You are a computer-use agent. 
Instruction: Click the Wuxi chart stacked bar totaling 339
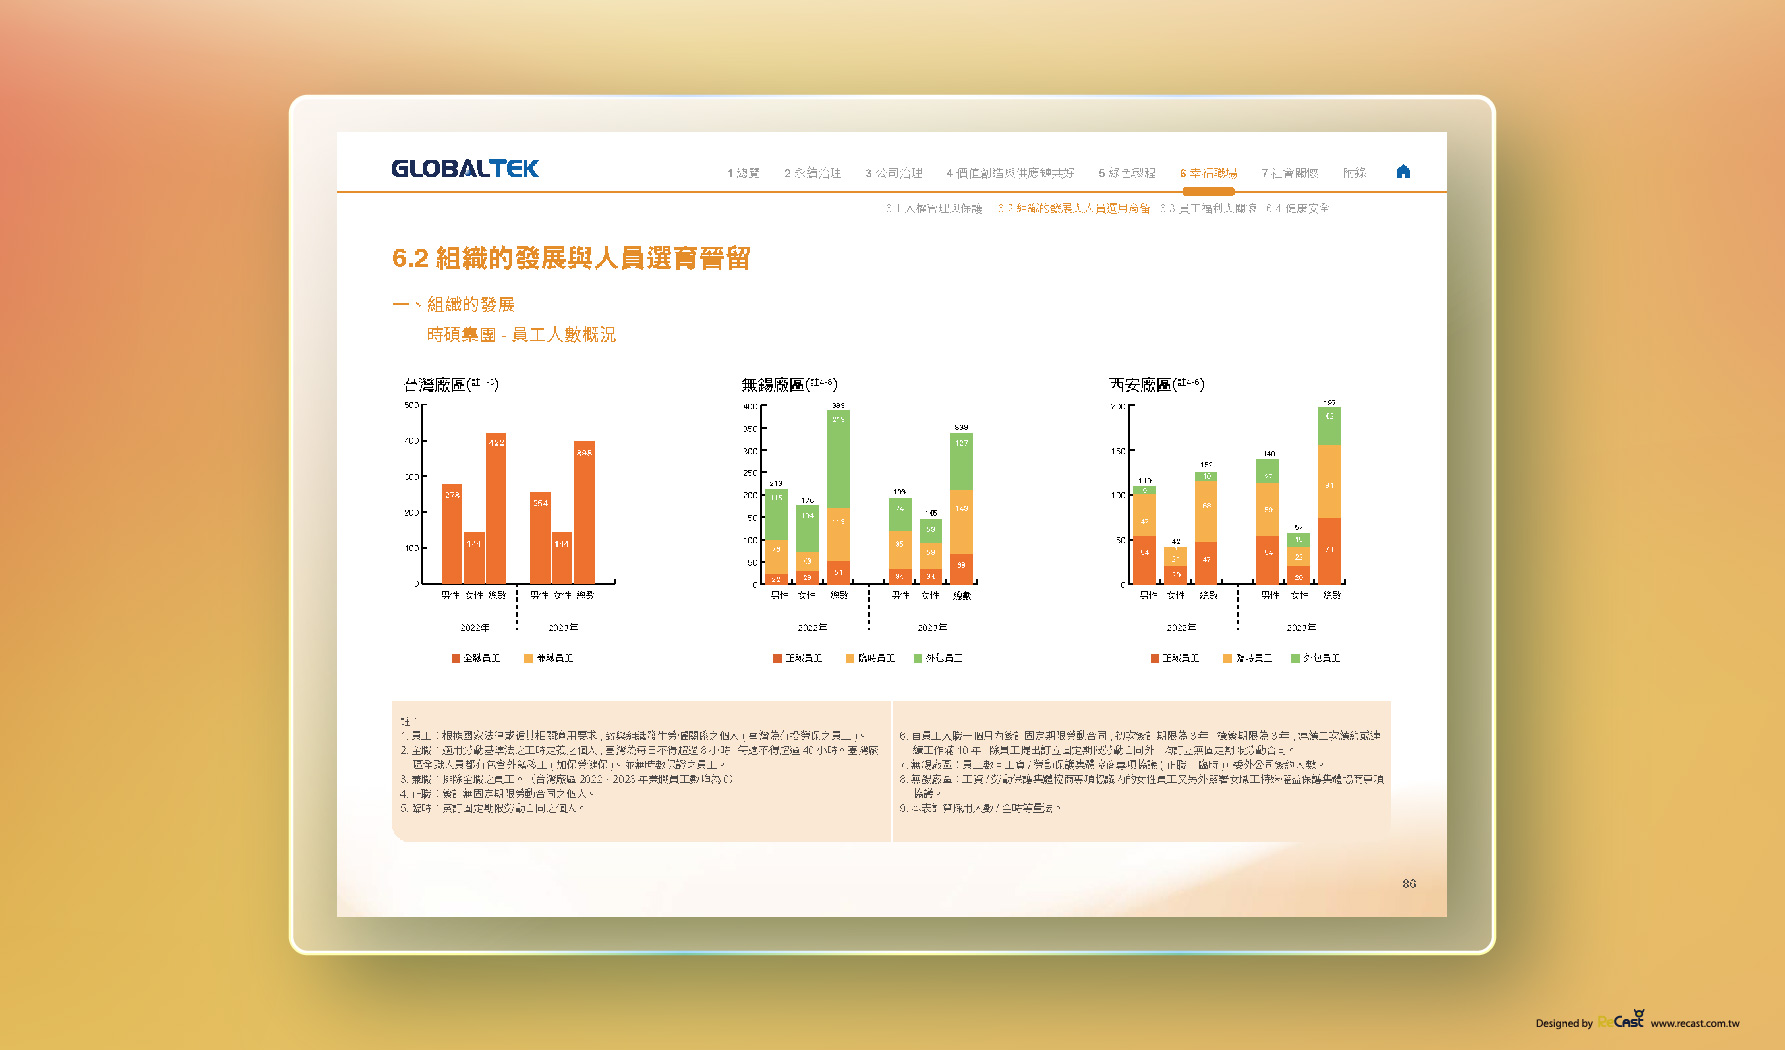pyautogui.click(x=961, y=508)
